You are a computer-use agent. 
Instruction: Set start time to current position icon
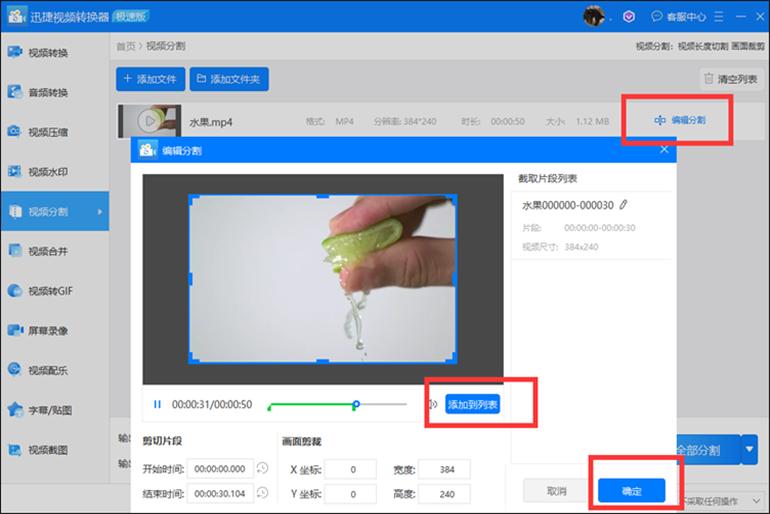[263, 468]
